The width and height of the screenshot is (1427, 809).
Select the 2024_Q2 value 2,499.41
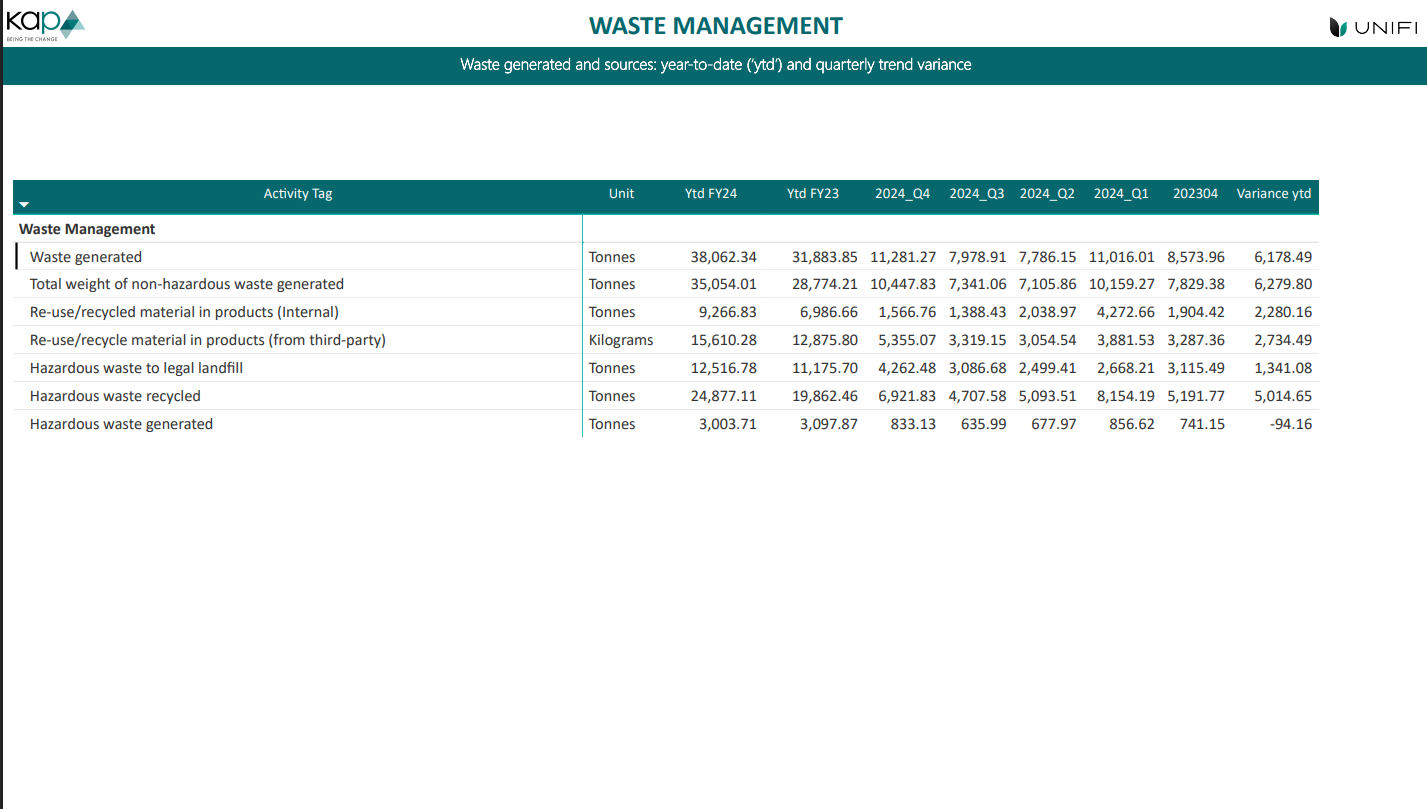click(x=1047, y=369)
